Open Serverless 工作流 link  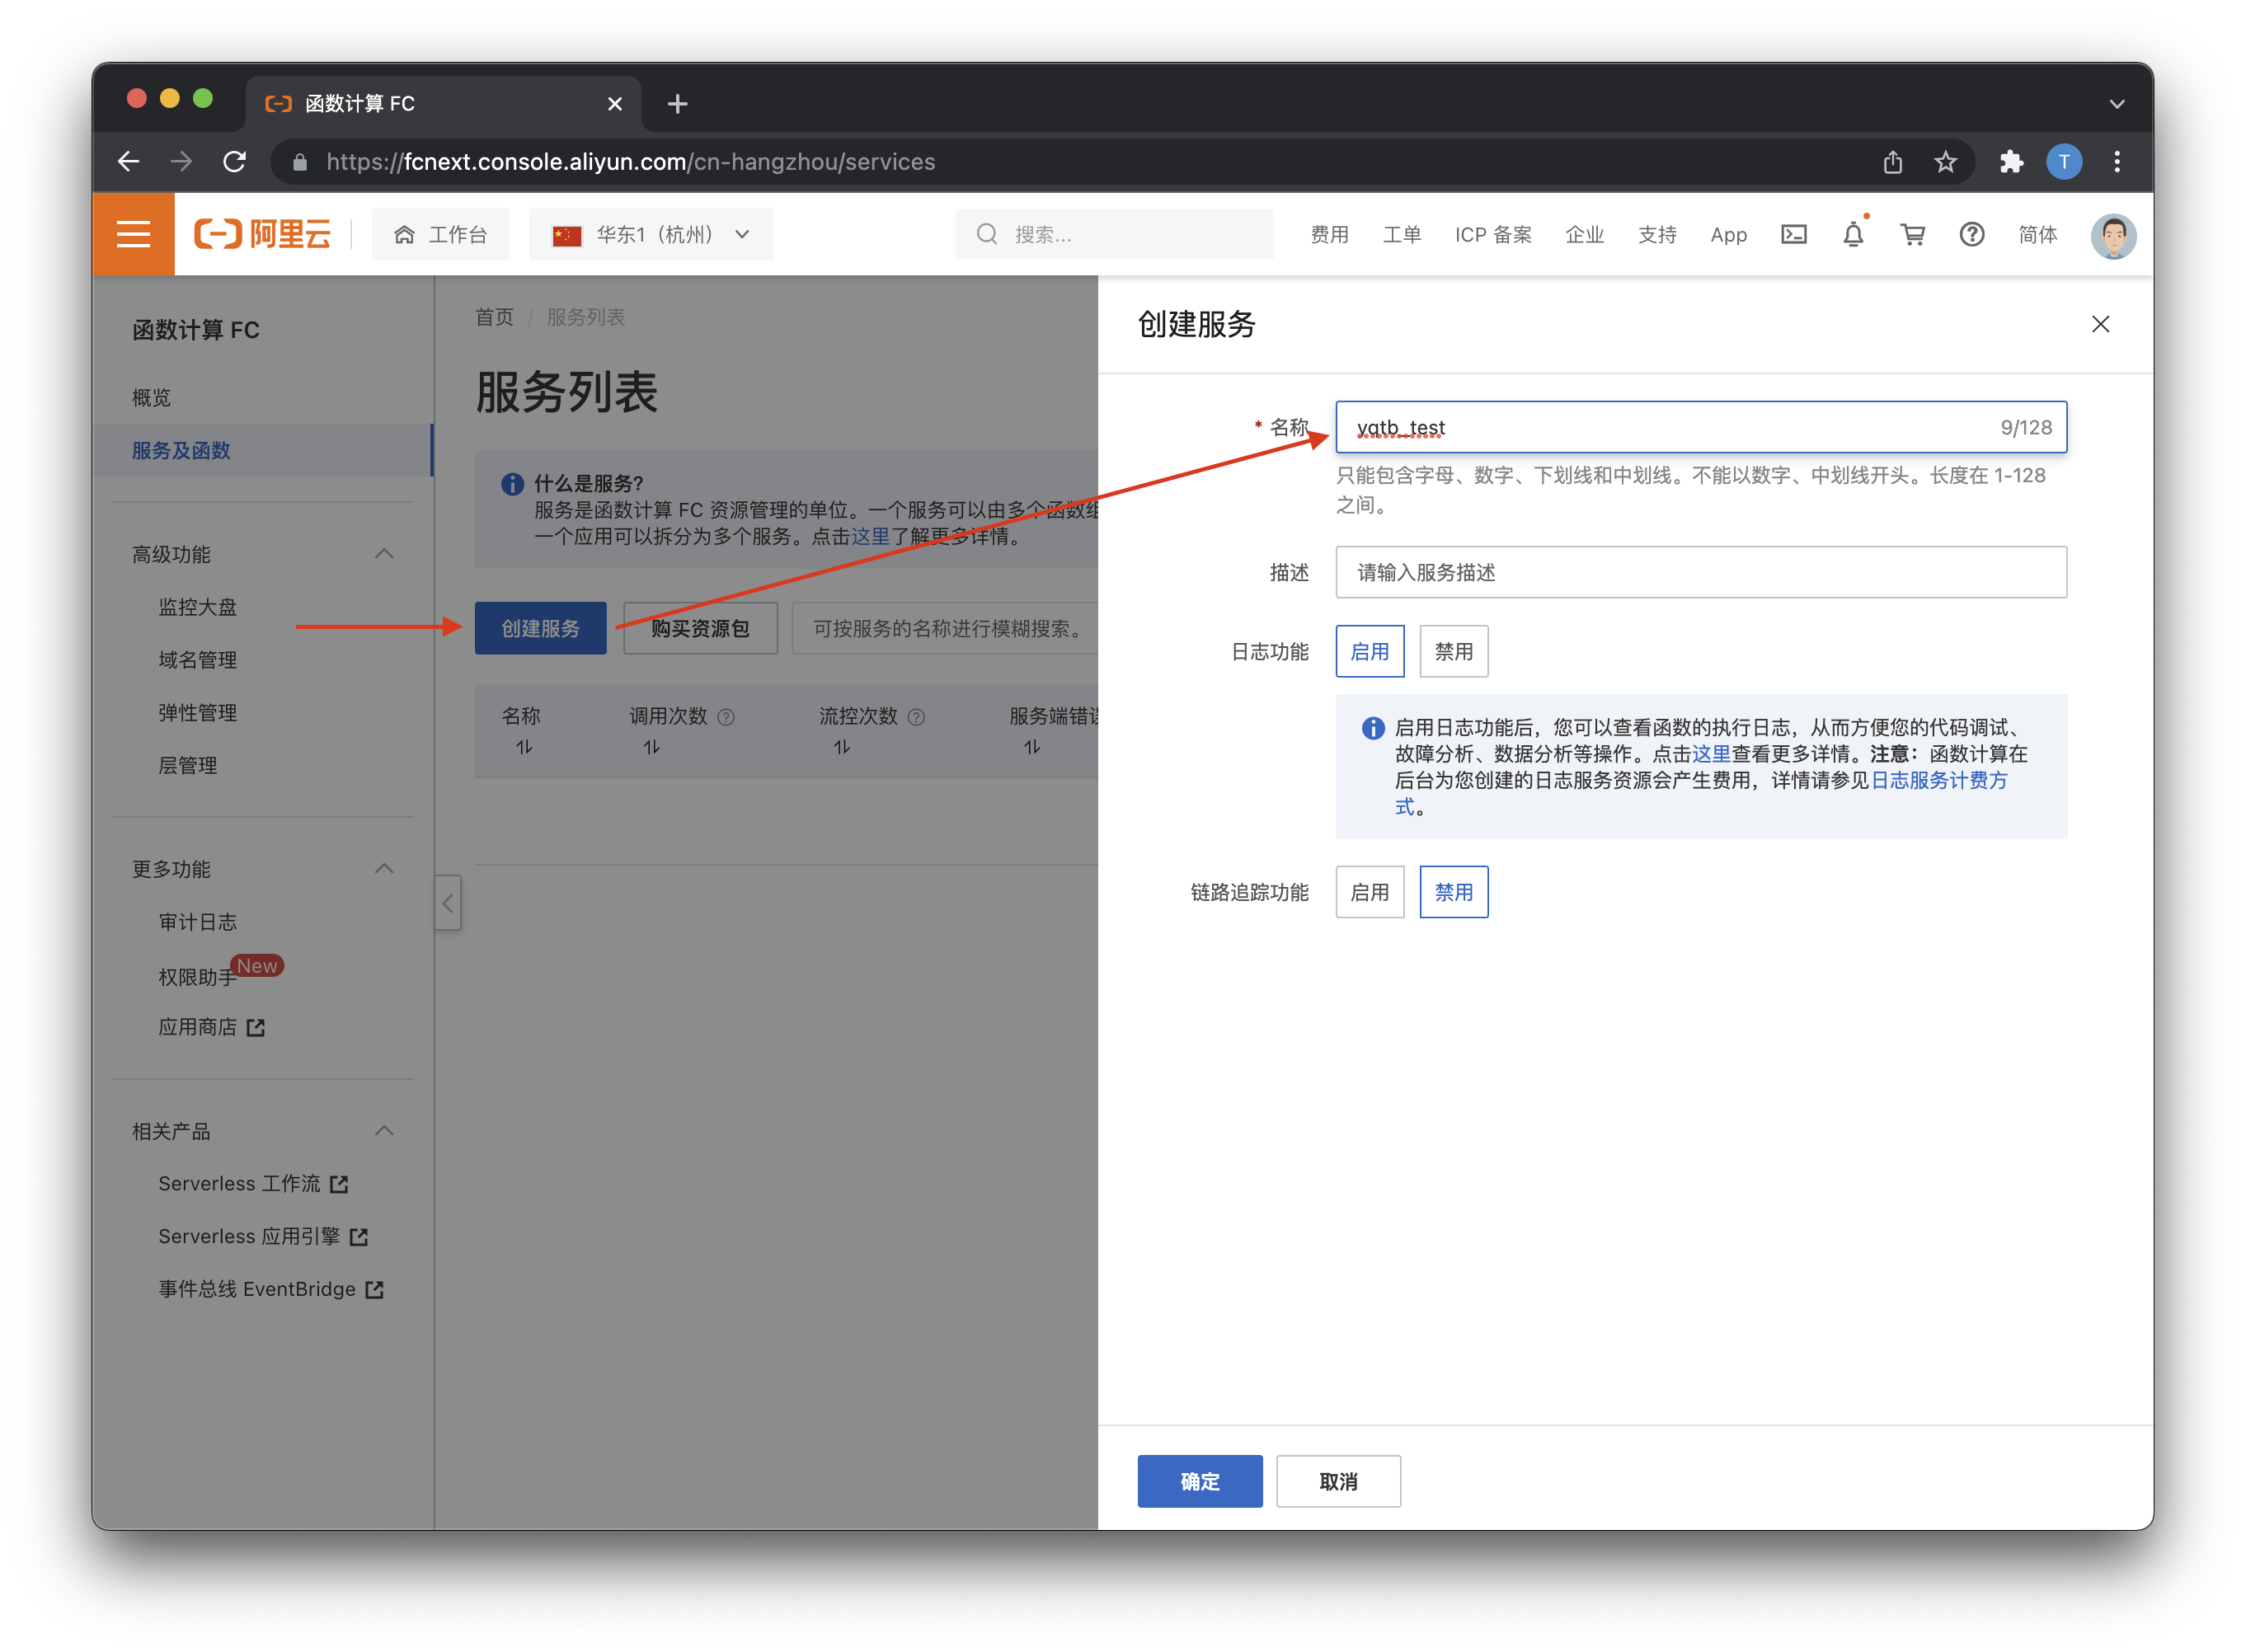point(253,1184)
